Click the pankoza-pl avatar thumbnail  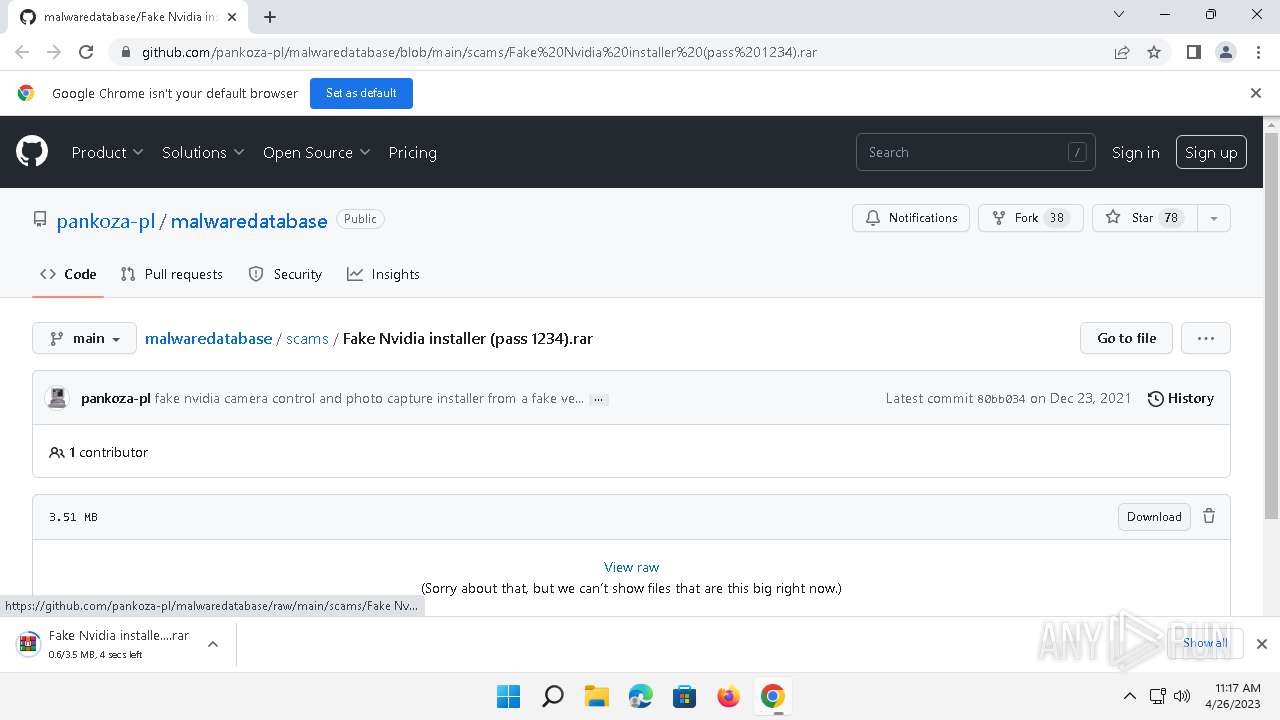tap(57, 398)
